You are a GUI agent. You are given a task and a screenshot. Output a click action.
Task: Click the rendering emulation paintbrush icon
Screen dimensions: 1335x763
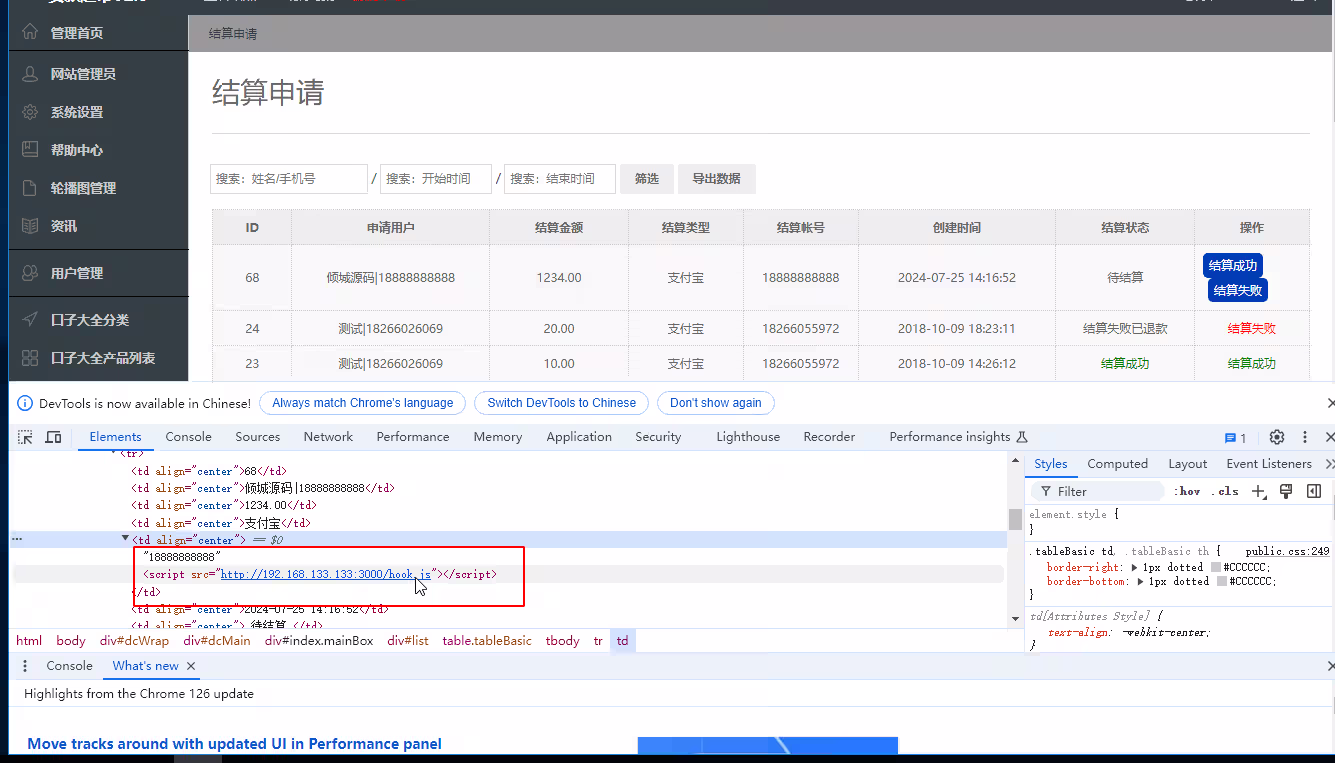click(x=1286, y=491)
